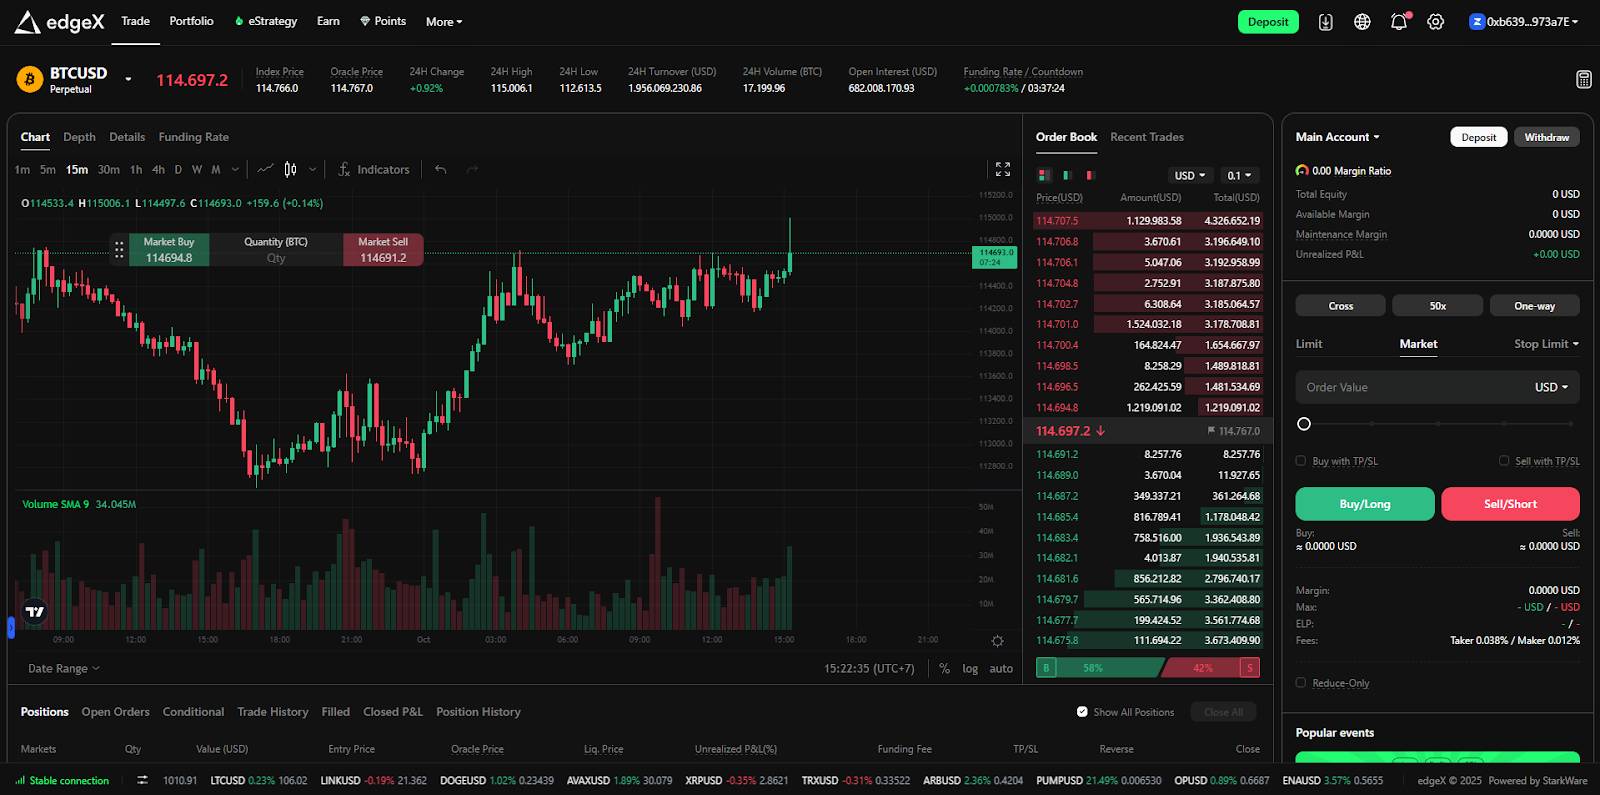1600x795 pixels.
Task: Open the calculator icon
Action: [x=1583, y=80]
